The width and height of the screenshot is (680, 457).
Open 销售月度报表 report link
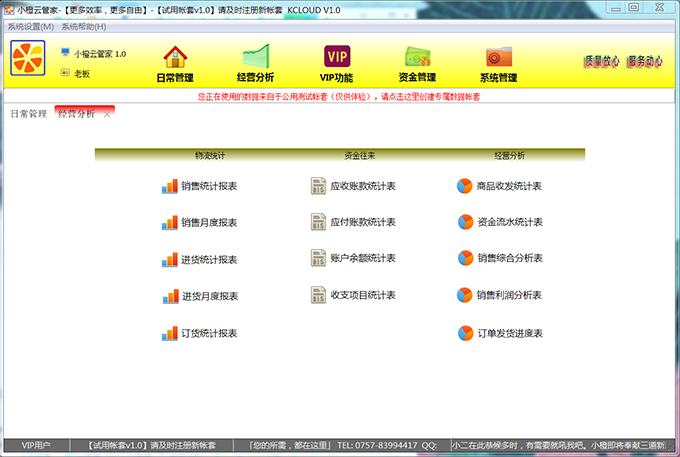(x=209, y=222)
